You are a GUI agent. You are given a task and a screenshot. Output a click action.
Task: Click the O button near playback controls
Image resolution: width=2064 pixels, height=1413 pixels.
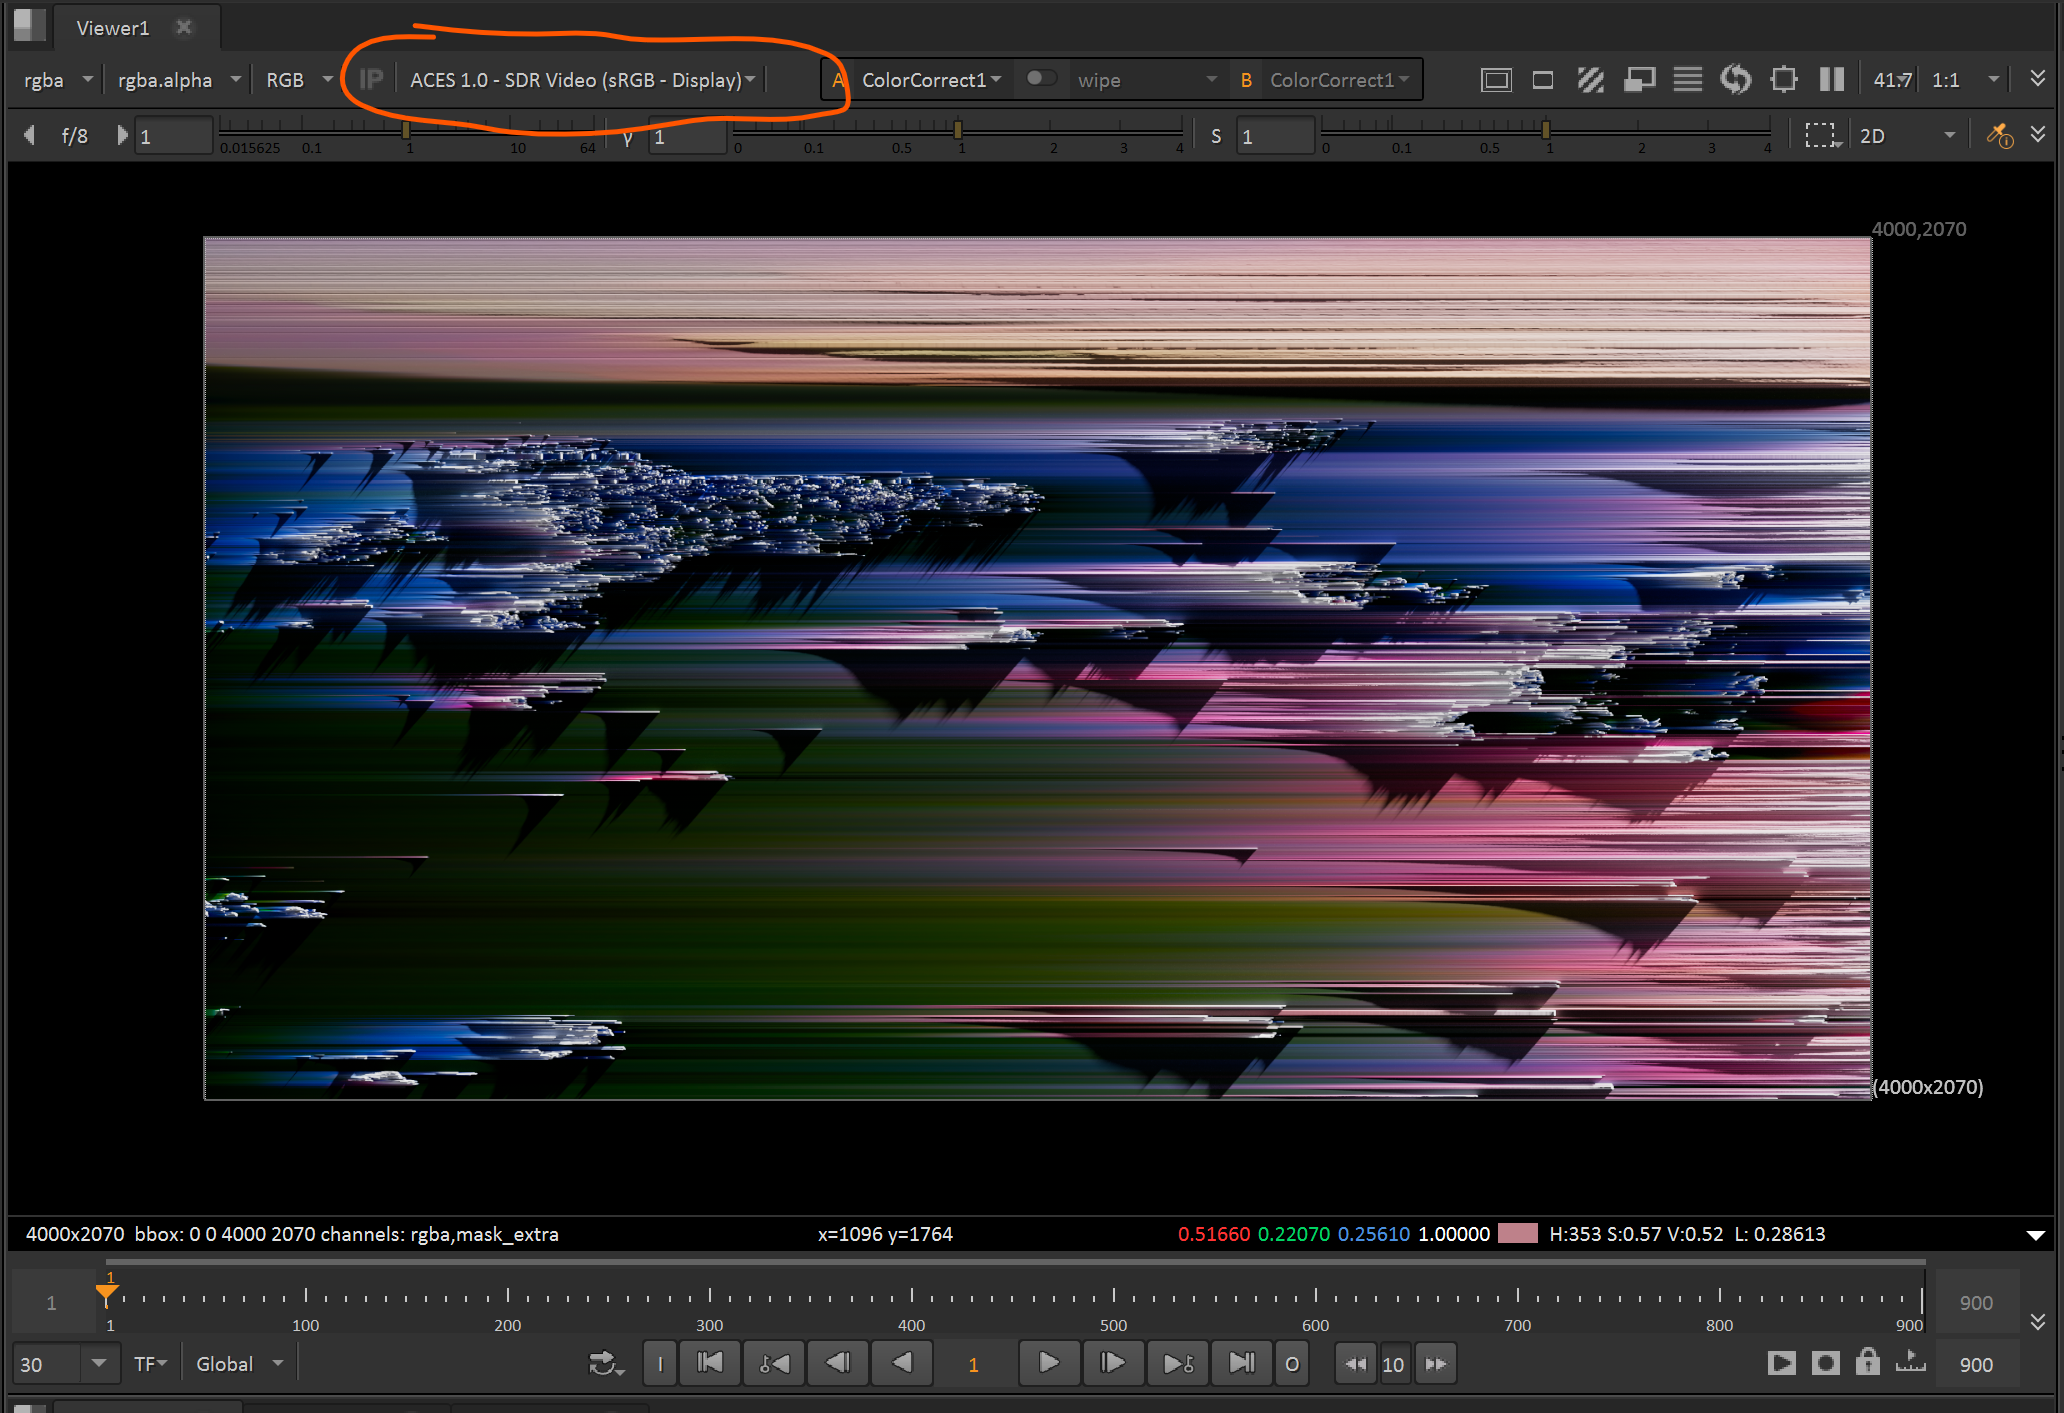[x=1291, y=1363]
